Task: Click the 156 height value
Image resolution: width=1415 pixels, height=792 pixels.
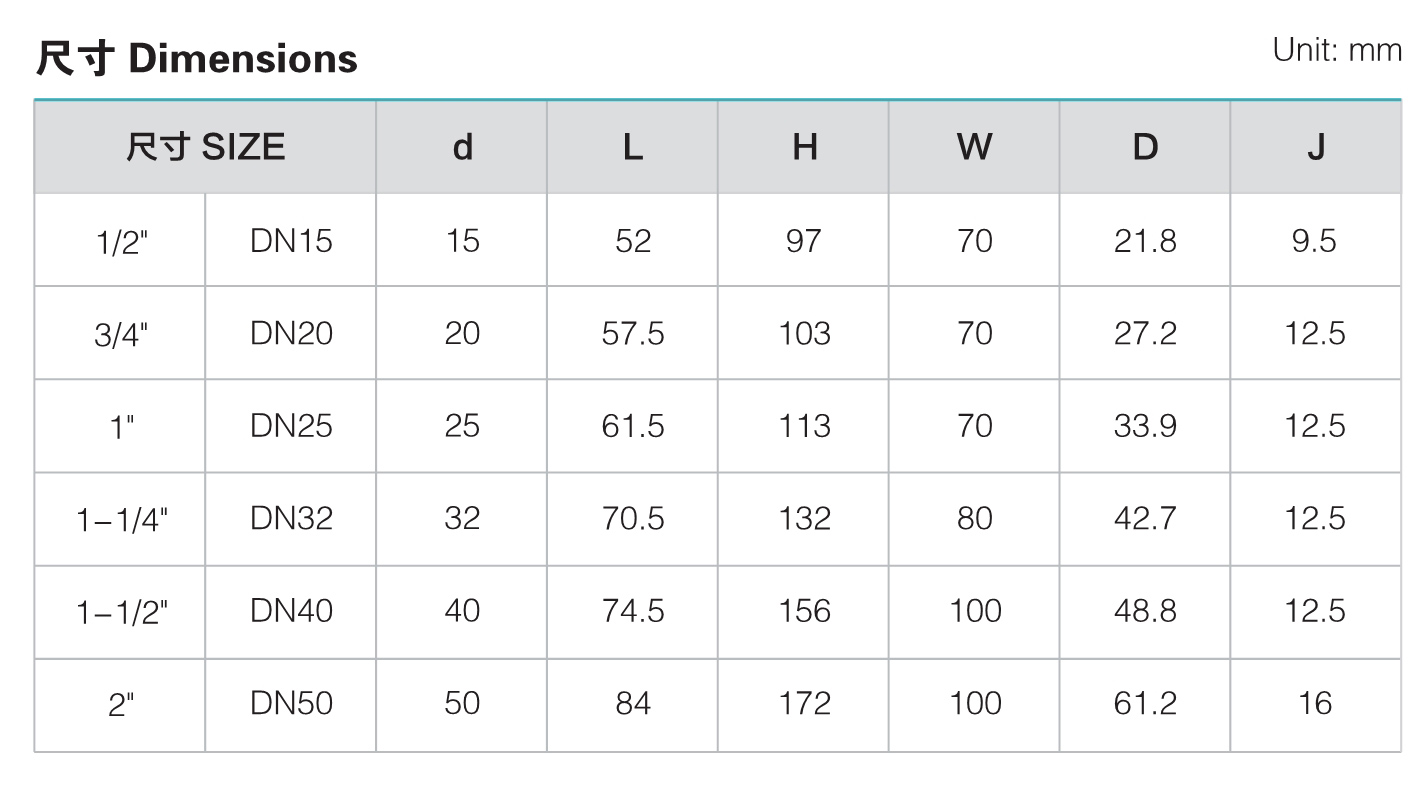Action: pos(804,611)
